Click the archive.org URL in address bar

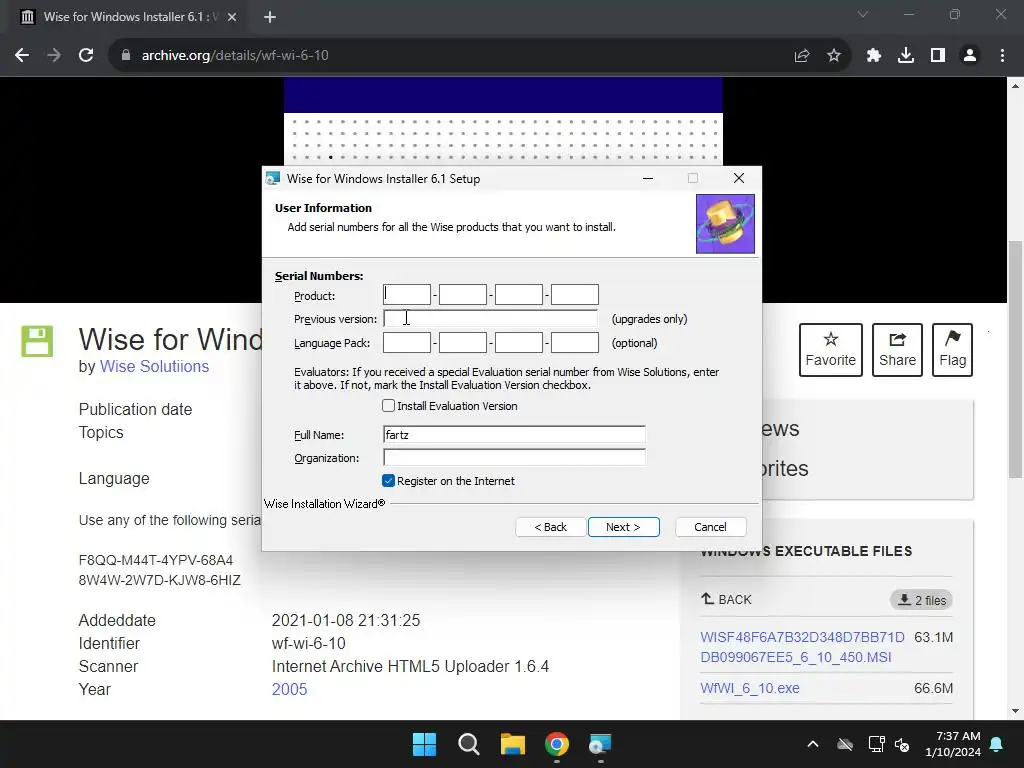coord(235,56)
